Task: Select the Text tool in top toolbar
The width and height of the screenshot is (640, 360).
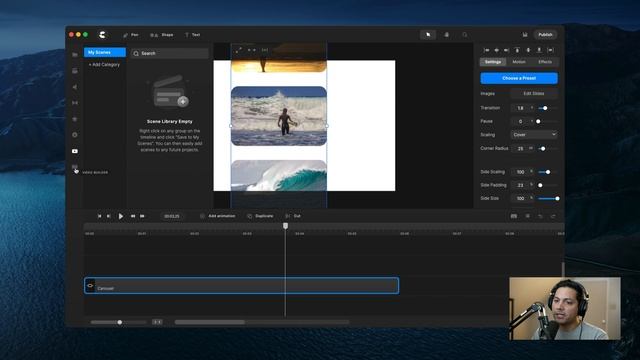Action: pyautogui.click(x=192, y=35)
